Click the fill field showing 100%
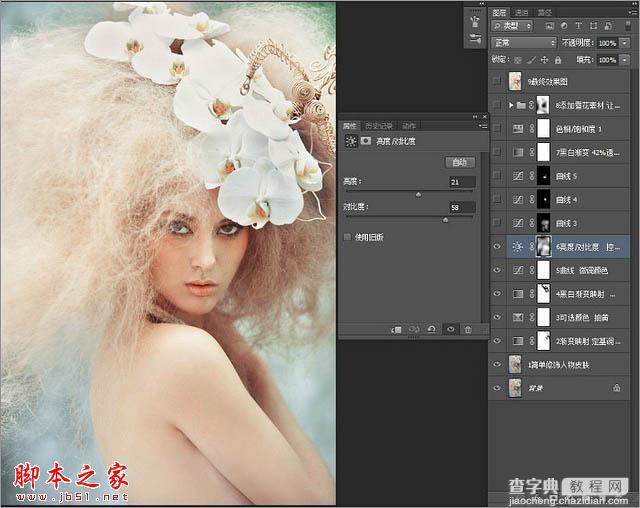Viewport: 640px width, 508px height. pos(608,60)
